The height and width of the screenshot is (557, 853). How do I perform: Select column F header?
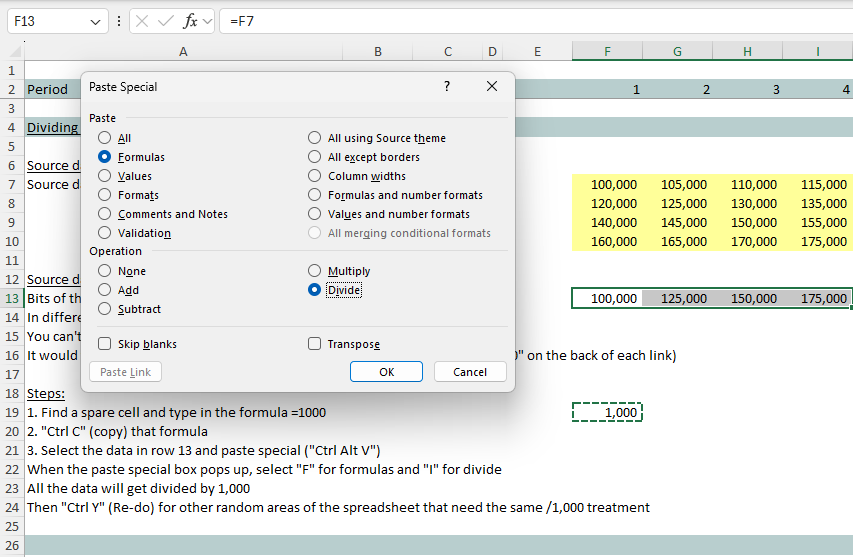(607, 52)
